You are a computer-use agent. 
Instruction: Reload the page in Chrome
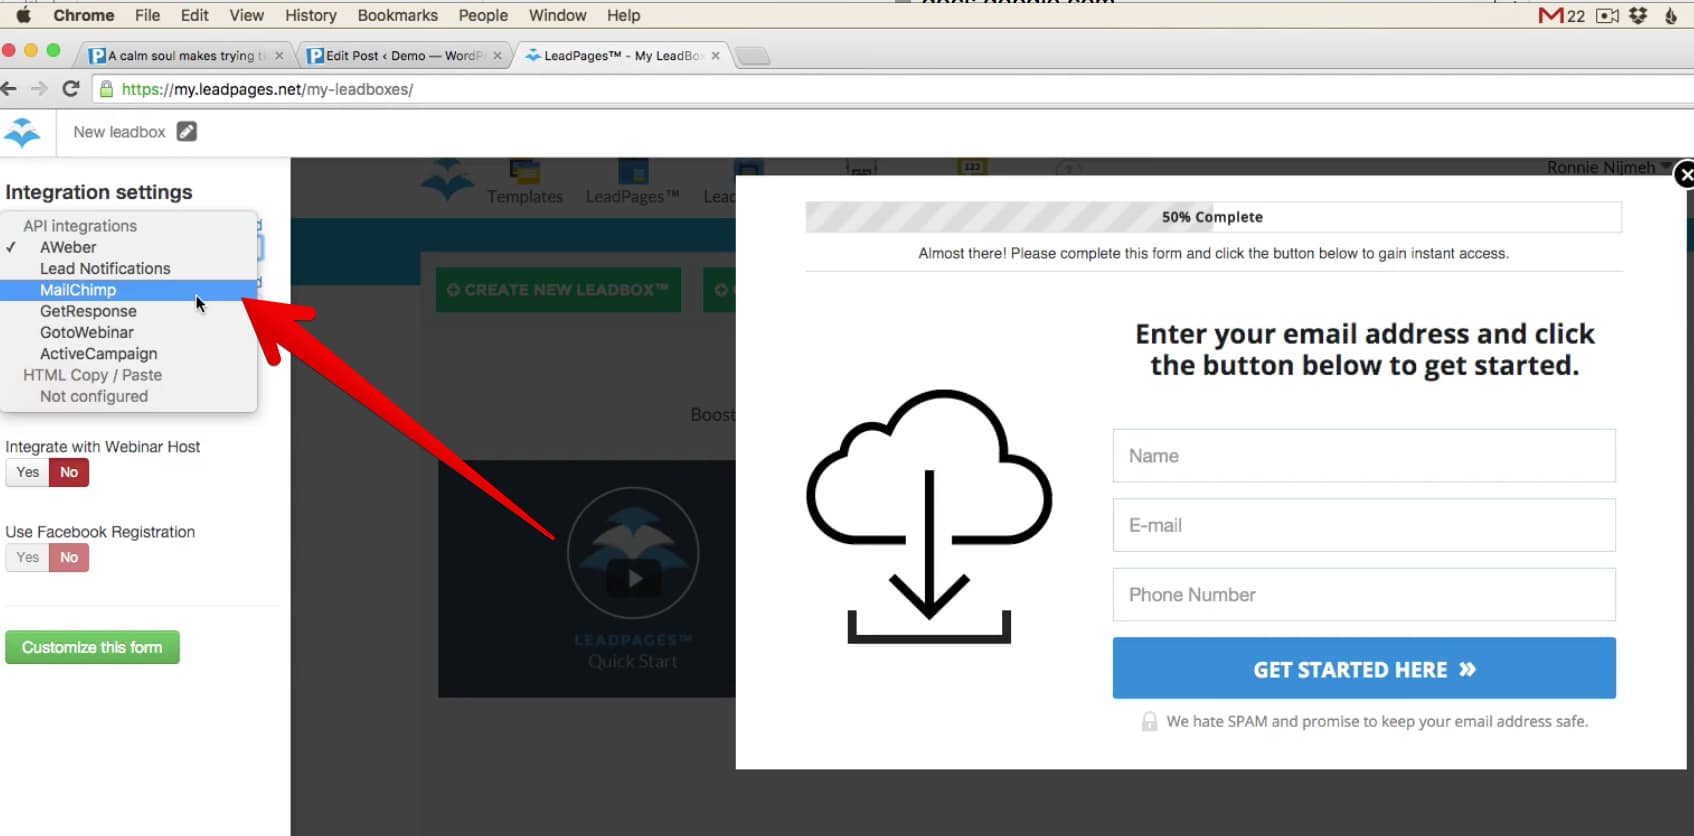(70, 89)
